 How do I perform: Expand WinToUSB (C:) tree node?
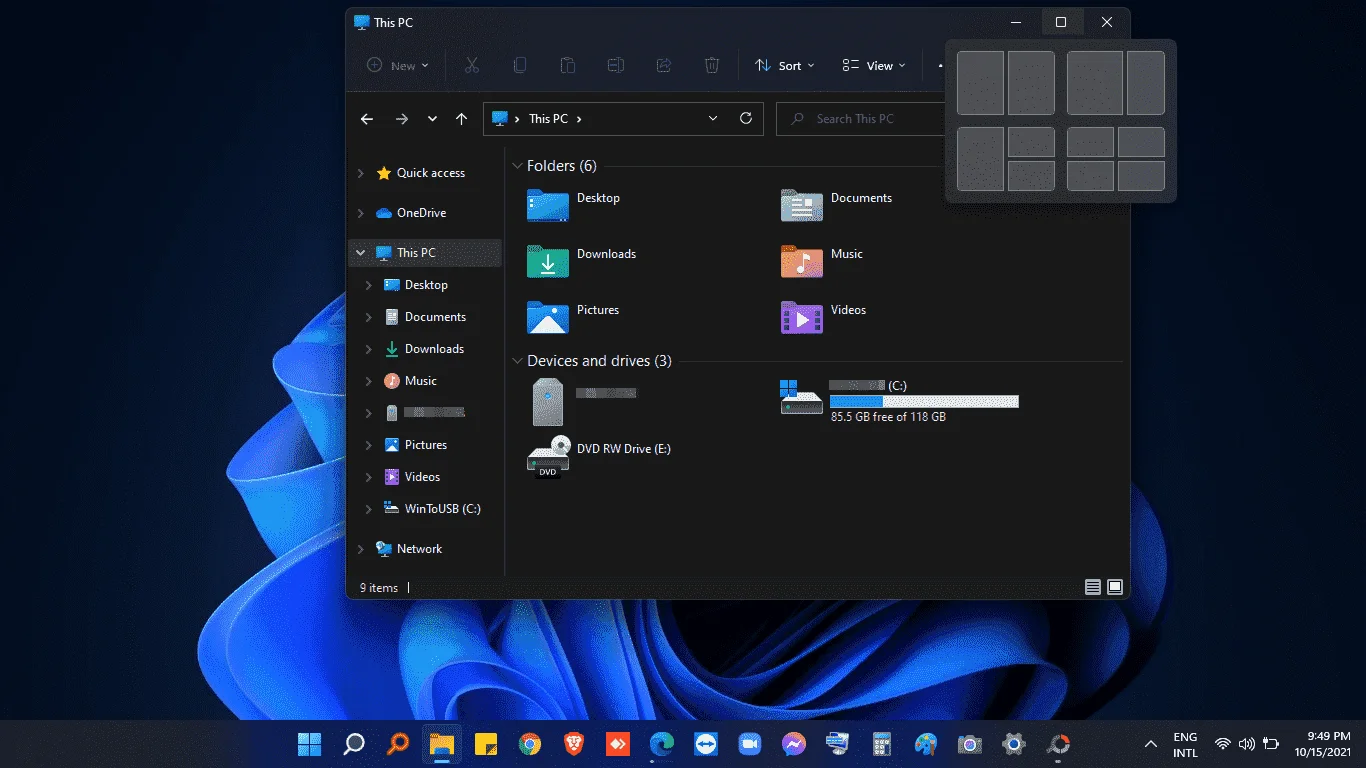(369, 509)
